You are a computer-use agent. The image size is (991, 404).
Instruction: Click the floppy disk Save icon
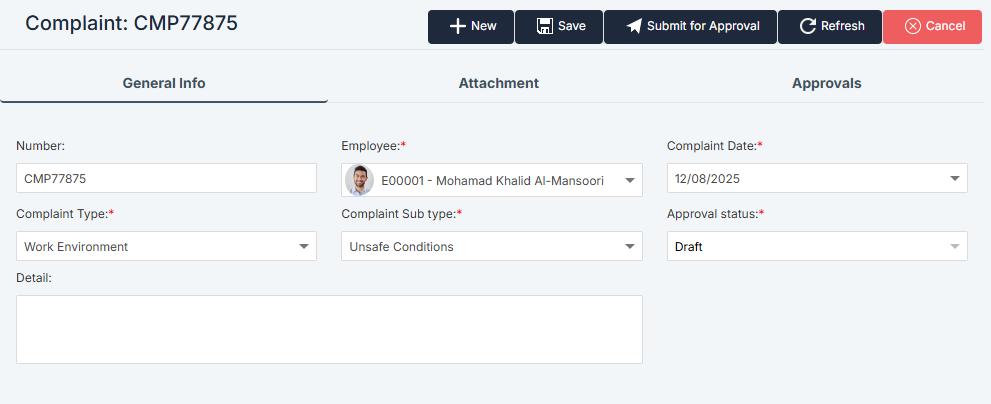coord(545,26)
